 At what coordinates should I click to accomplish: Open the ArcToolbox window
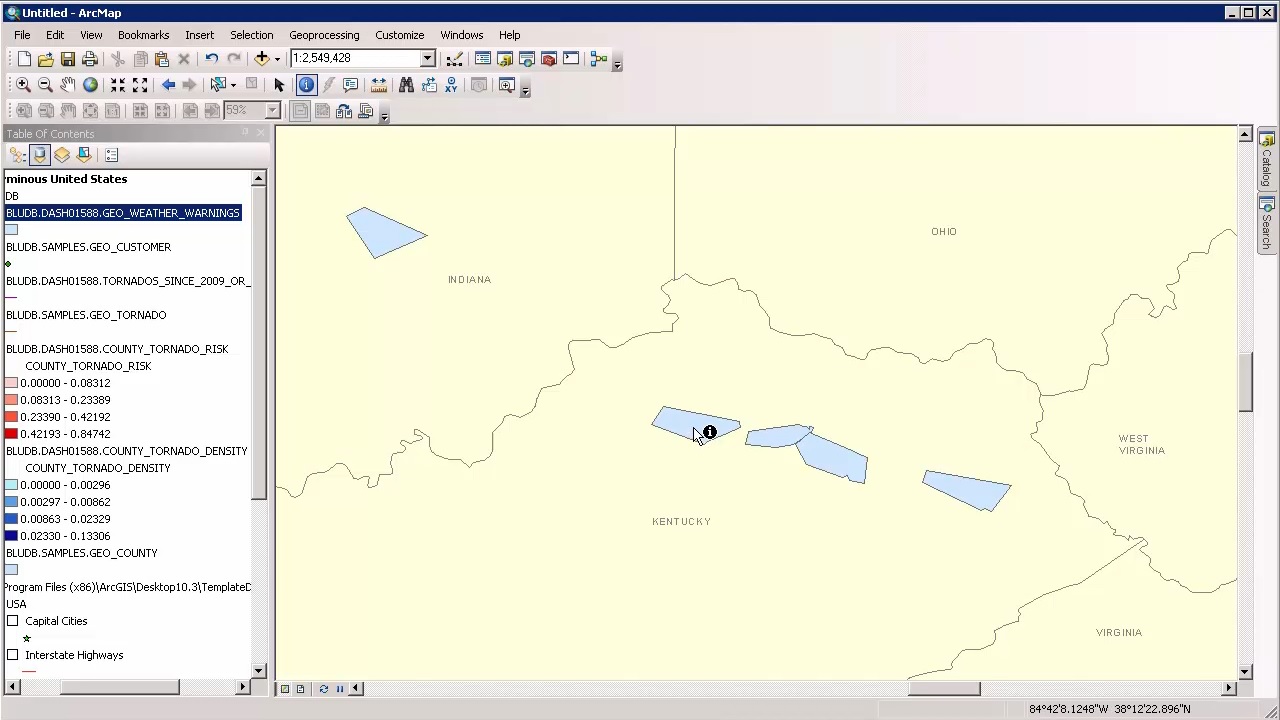click(x=549, y=59)
